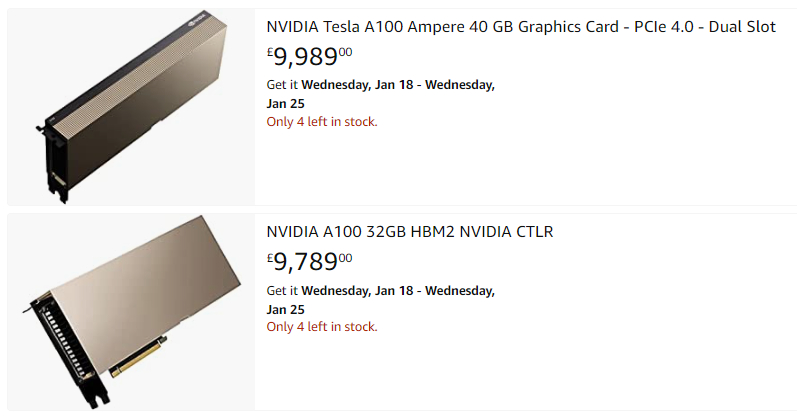
Task: Click "Only 4 left in stock" under the £9,989 price
Action: click(x=322, y=122)
